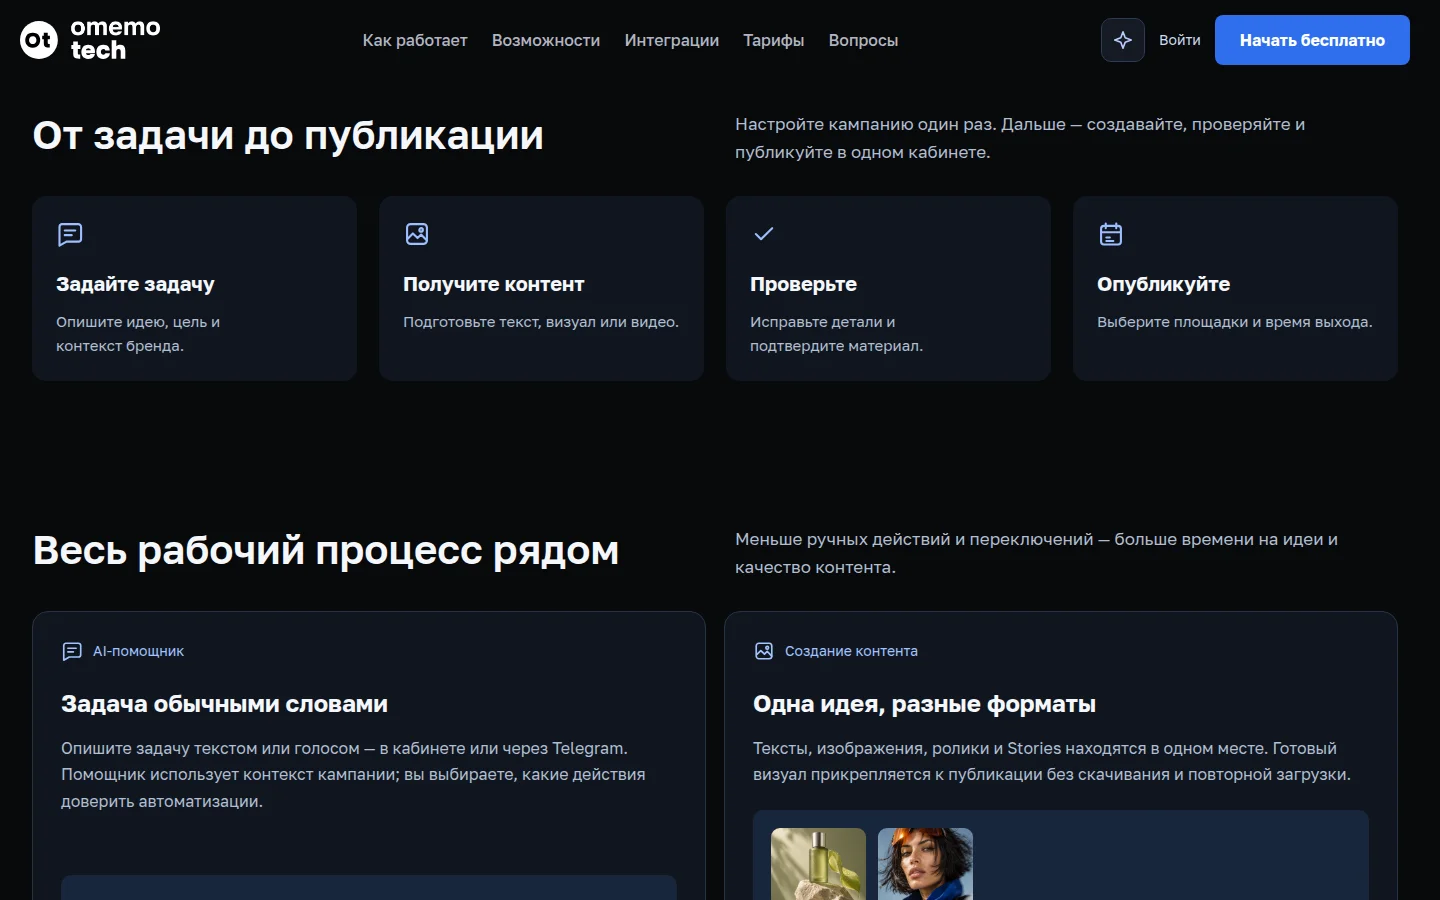
Task: Toggle theme with the sparkle icon button
Action: (x=1123, y=40)
